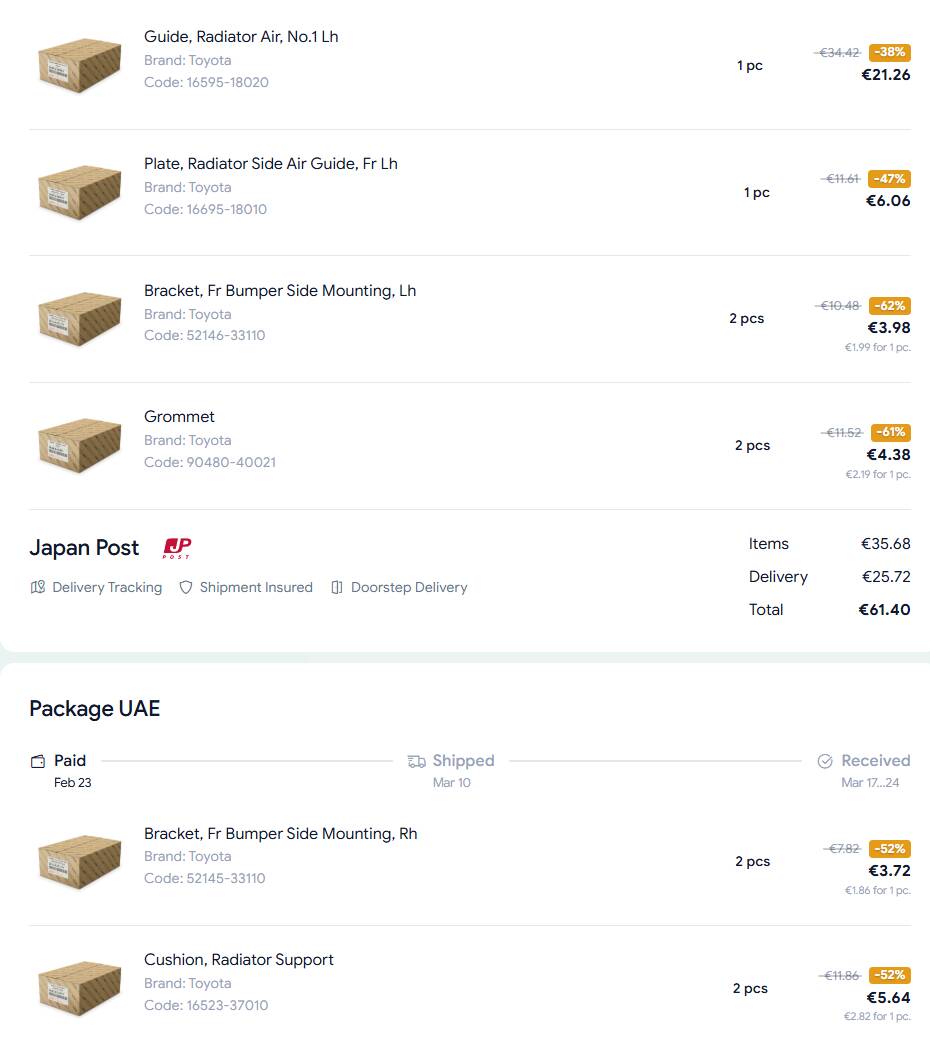This screenshot has width=930, height=1050.
Task: Click the -62% discount badge
Action: pyautogui.click(x=889, y=305)
